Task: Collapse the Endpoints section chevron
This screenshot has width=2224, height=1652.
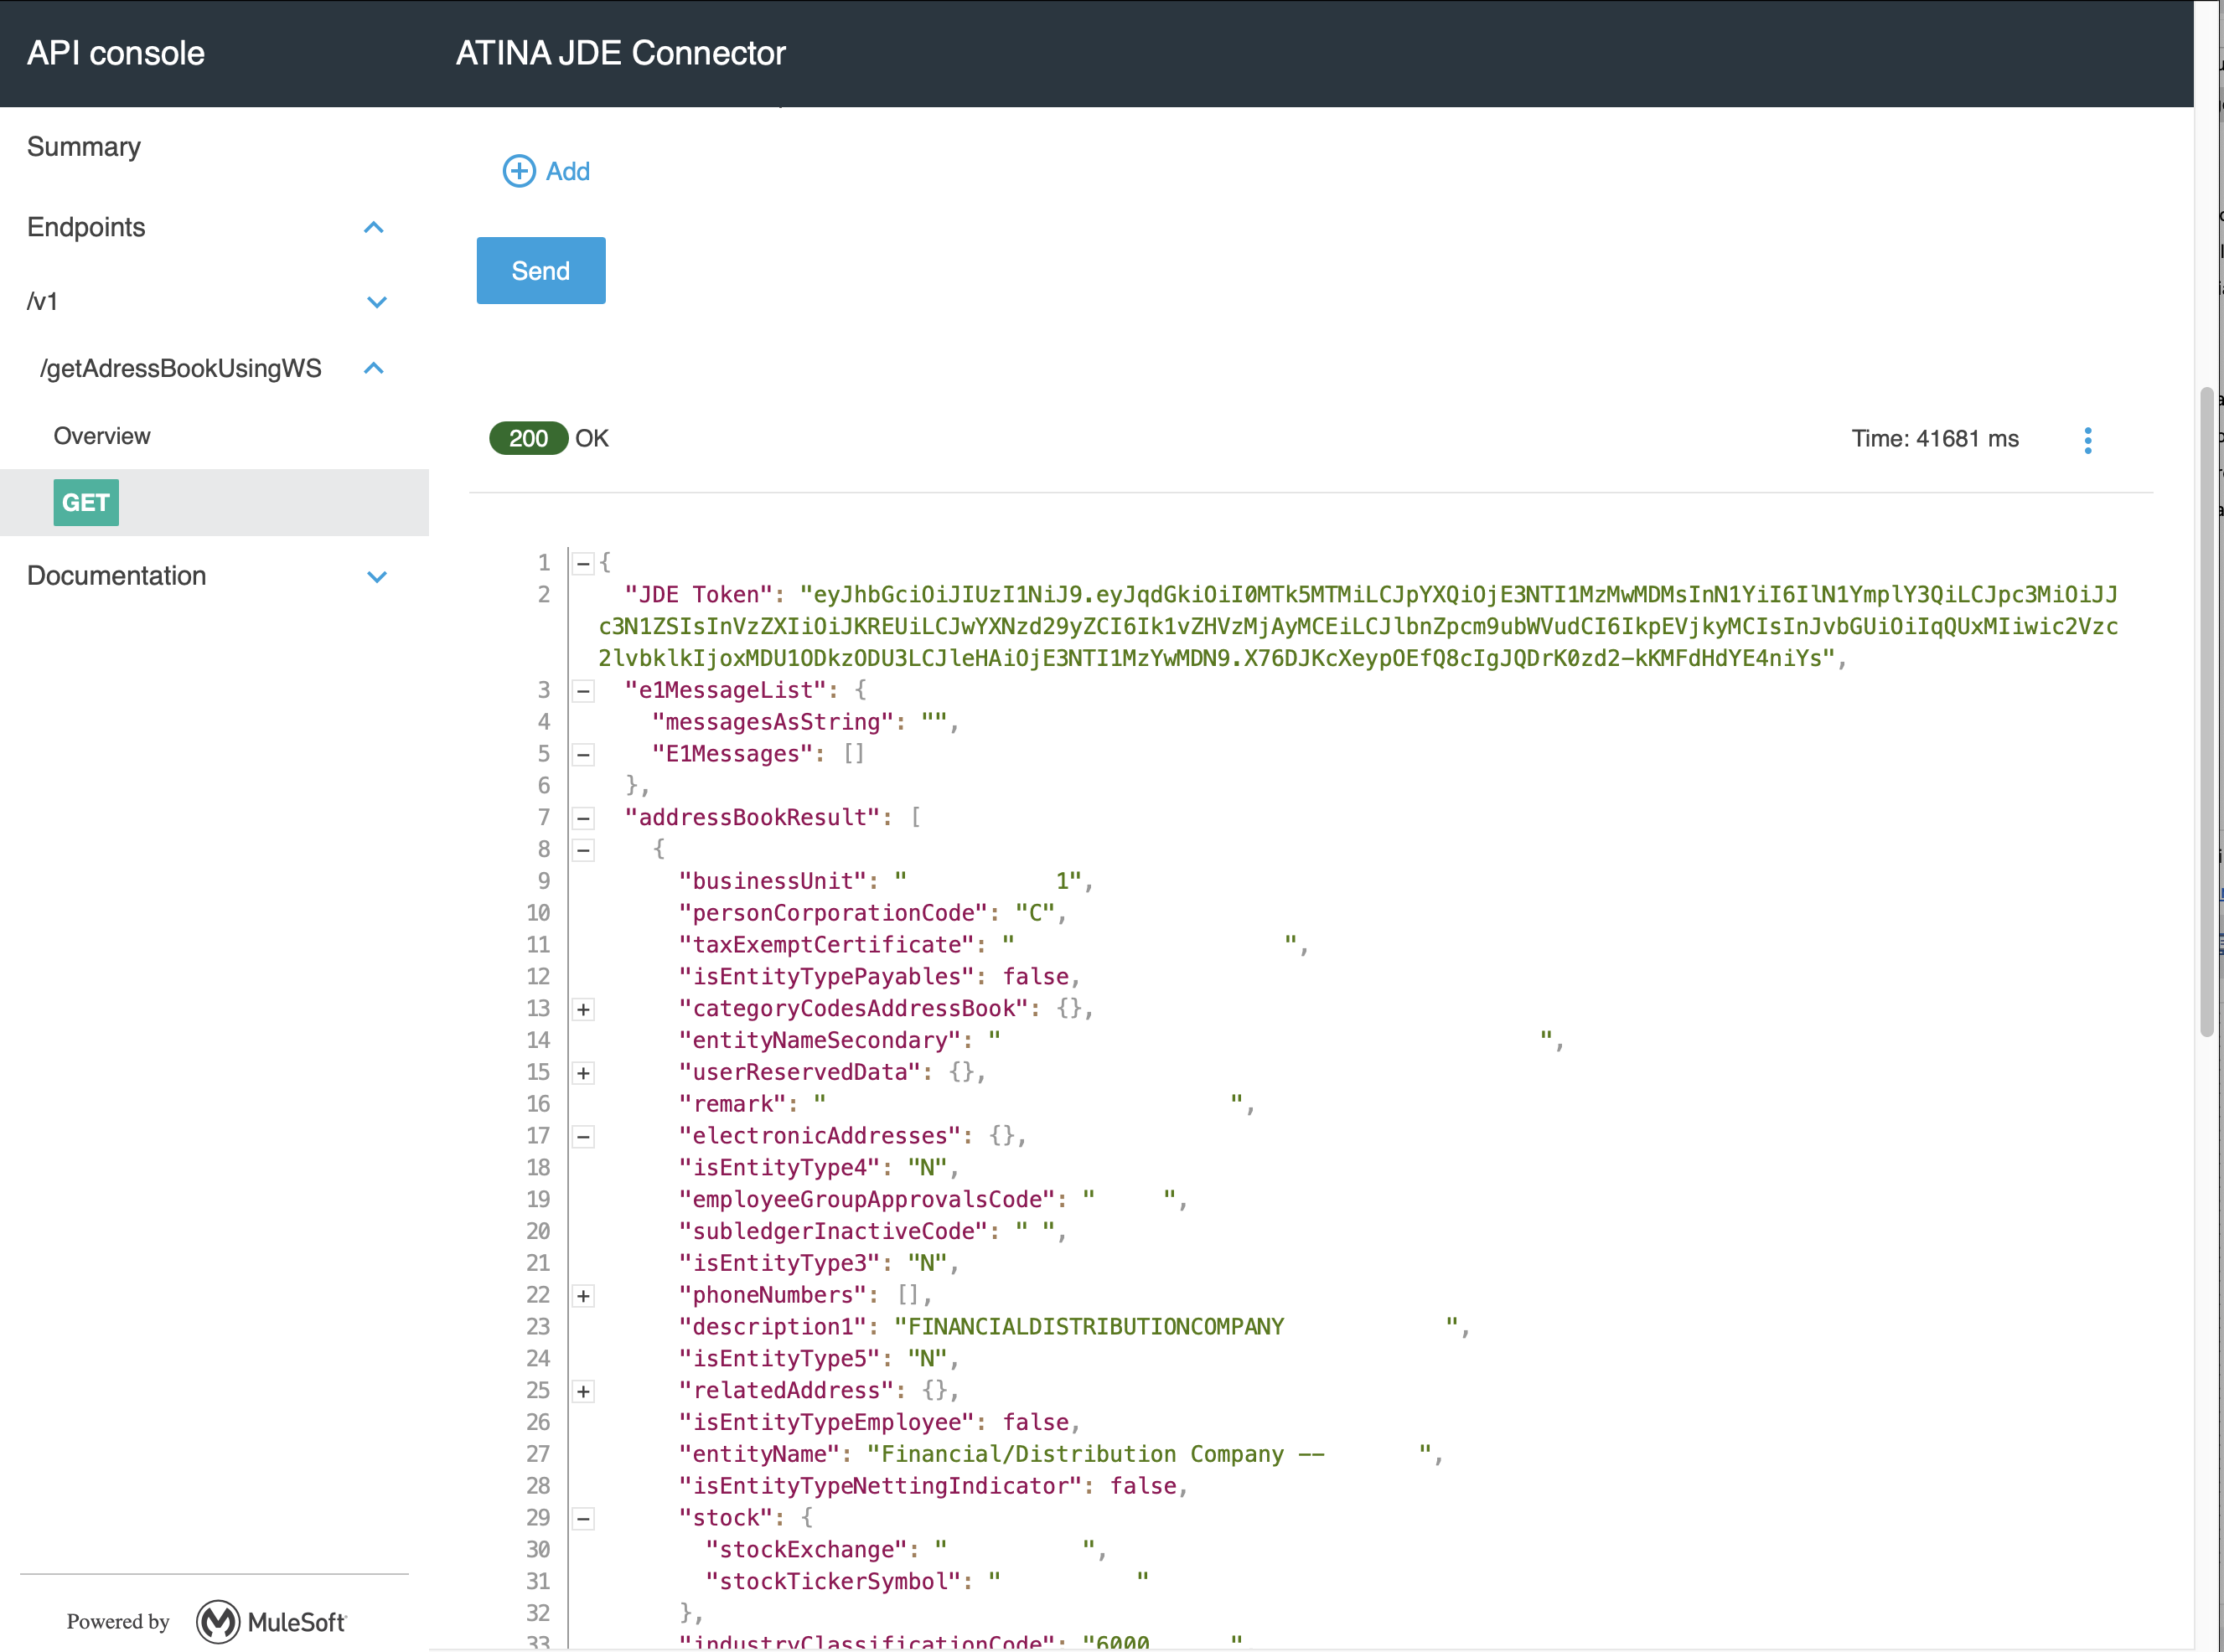Action: [373, 228]
